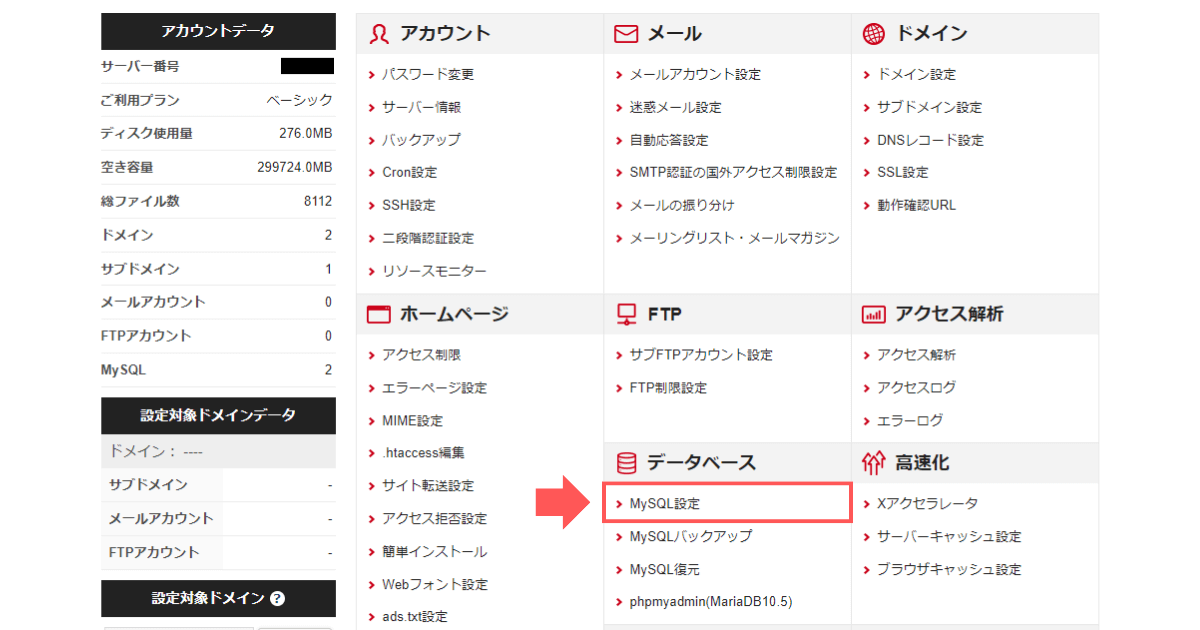
Task: Click the MySQL row in the account data sidebar
Action: tap(218, 369)
